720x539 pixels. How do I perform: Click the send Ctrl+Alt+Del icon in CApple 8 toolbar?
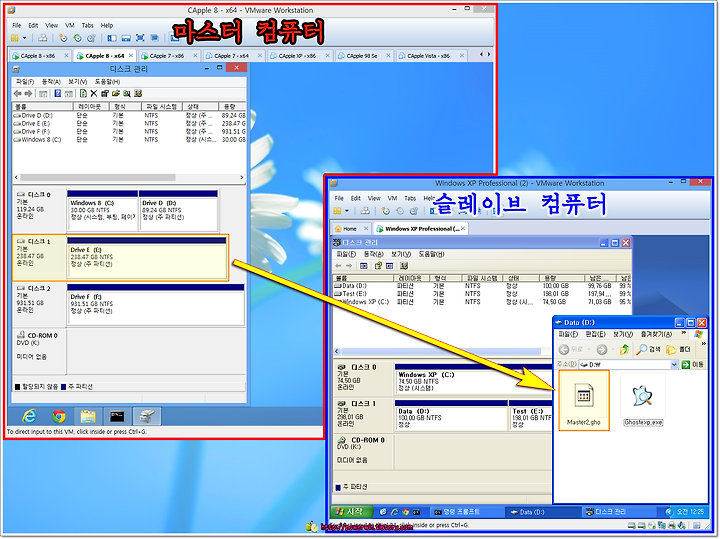click(43, 38)
